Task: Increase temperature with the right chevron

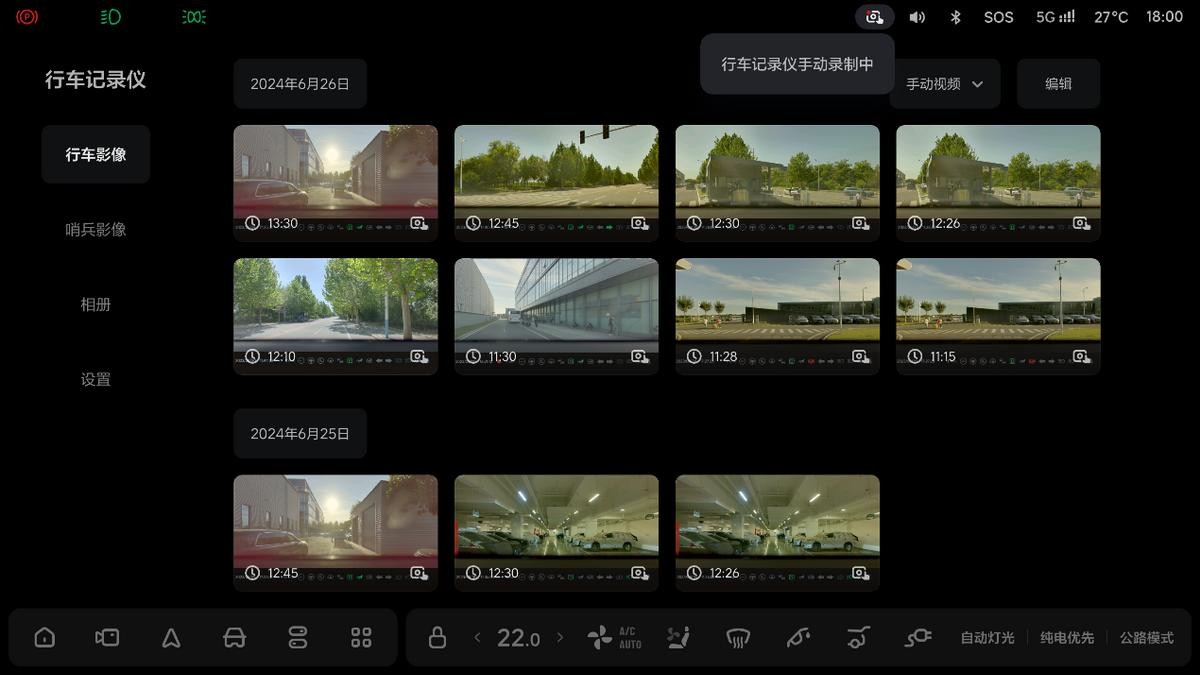Action: tap(560, 638)
